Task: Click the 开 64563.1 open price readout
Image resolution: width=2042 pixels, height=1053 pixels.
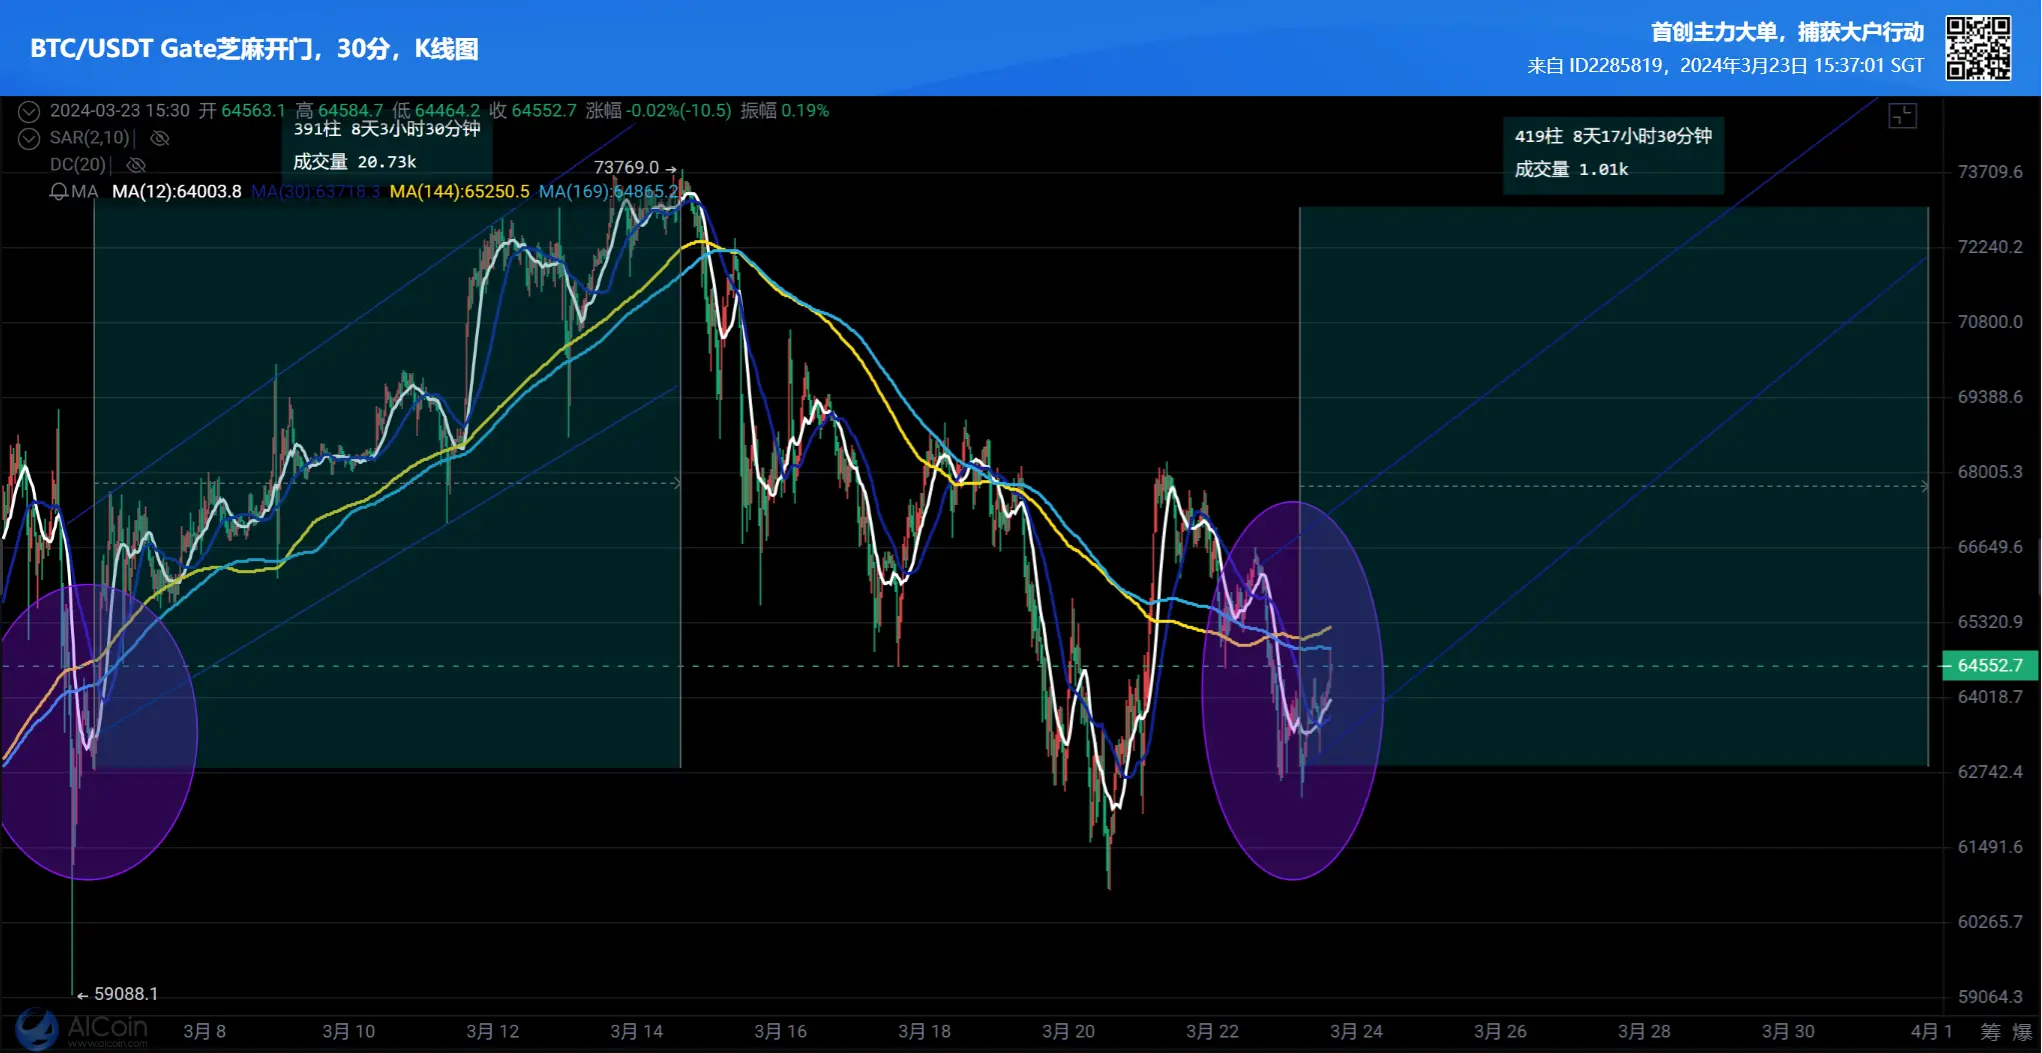Action: [242, 111]
